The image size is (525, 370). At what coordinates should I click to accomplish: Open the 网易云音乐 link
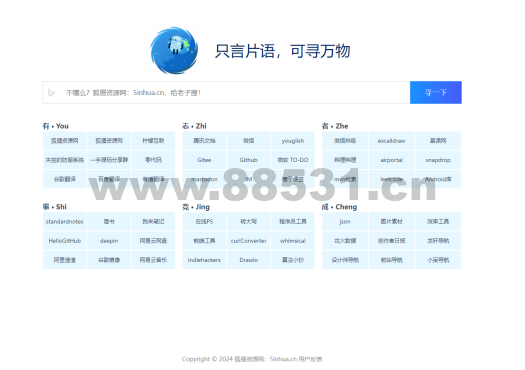(x=153, y=260)
